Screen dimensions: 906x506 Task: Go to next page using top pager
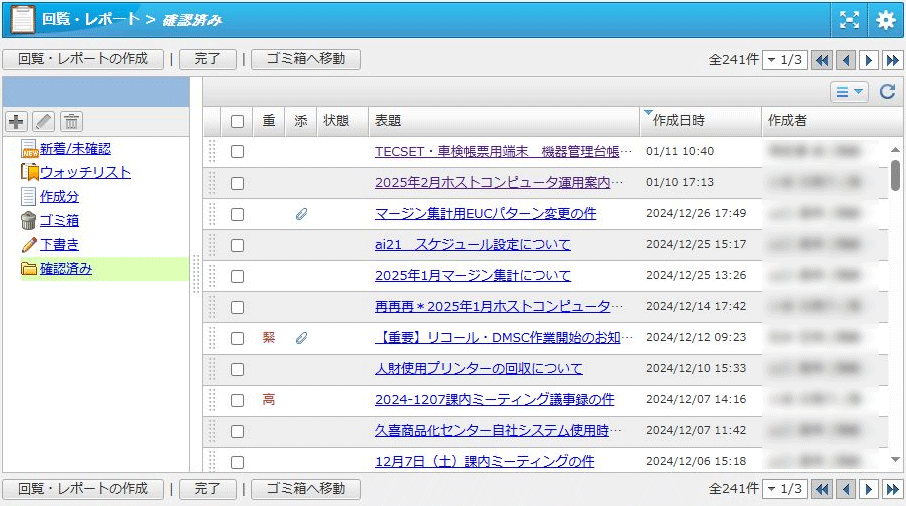[869, 60]
